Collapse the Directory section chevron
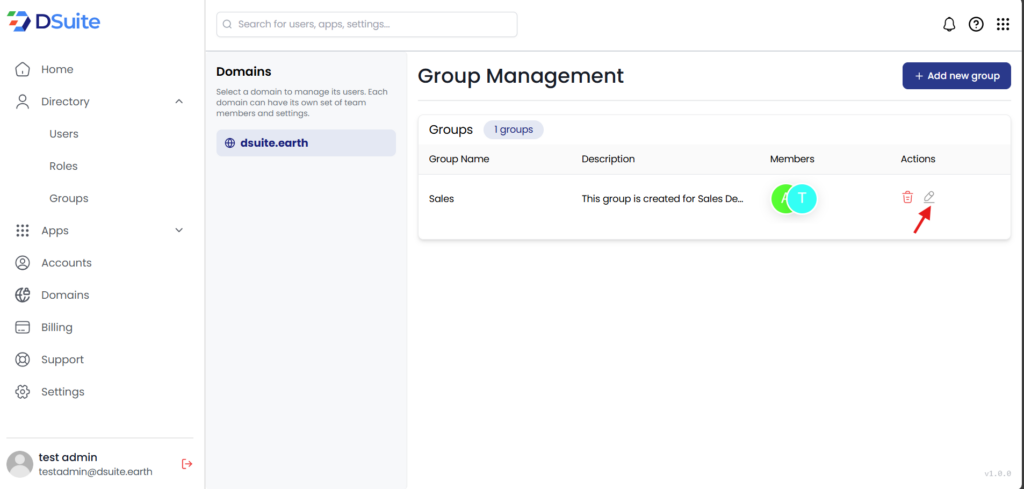The width and height of the screenshot is (1024, 489). 179,102
